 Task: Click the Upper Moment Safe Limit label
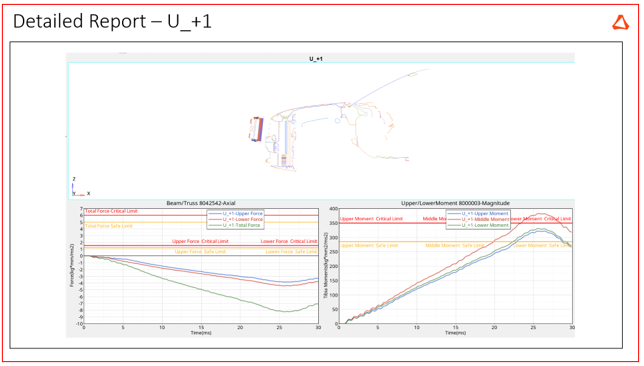[369, 245]
